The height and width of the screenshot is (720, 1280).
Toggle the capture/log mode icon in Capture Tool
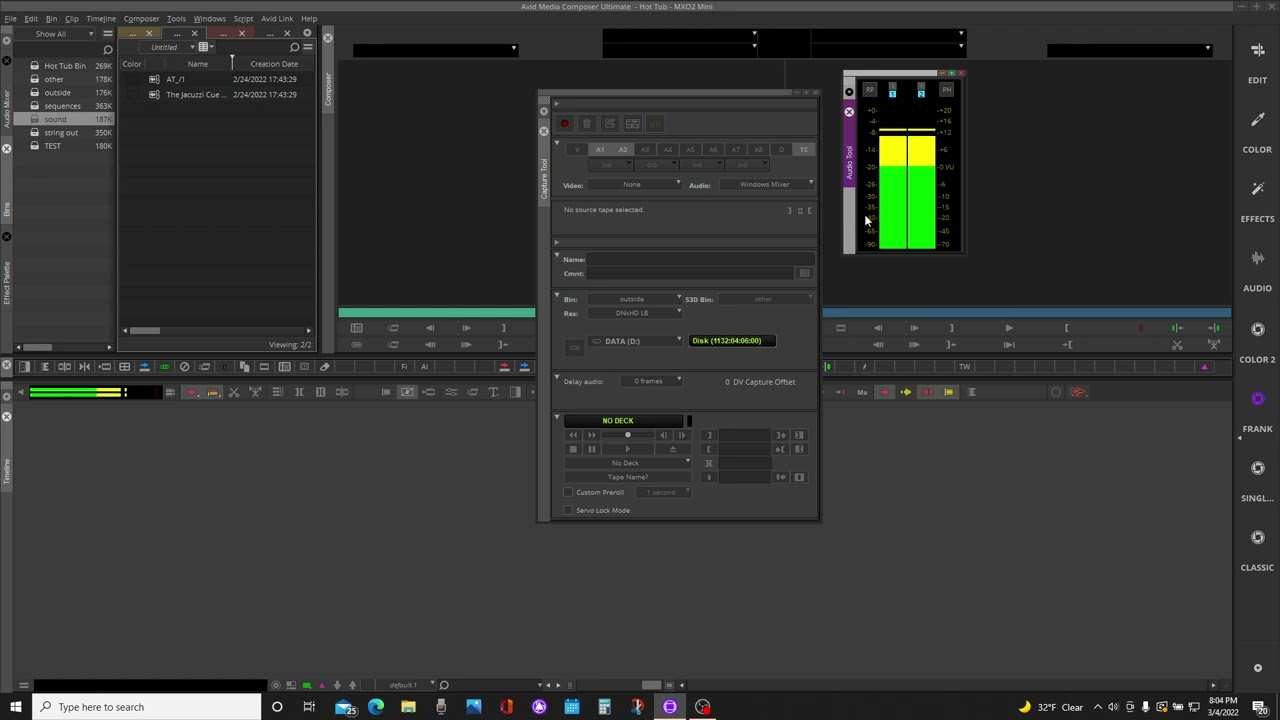[x=610, y=123]
